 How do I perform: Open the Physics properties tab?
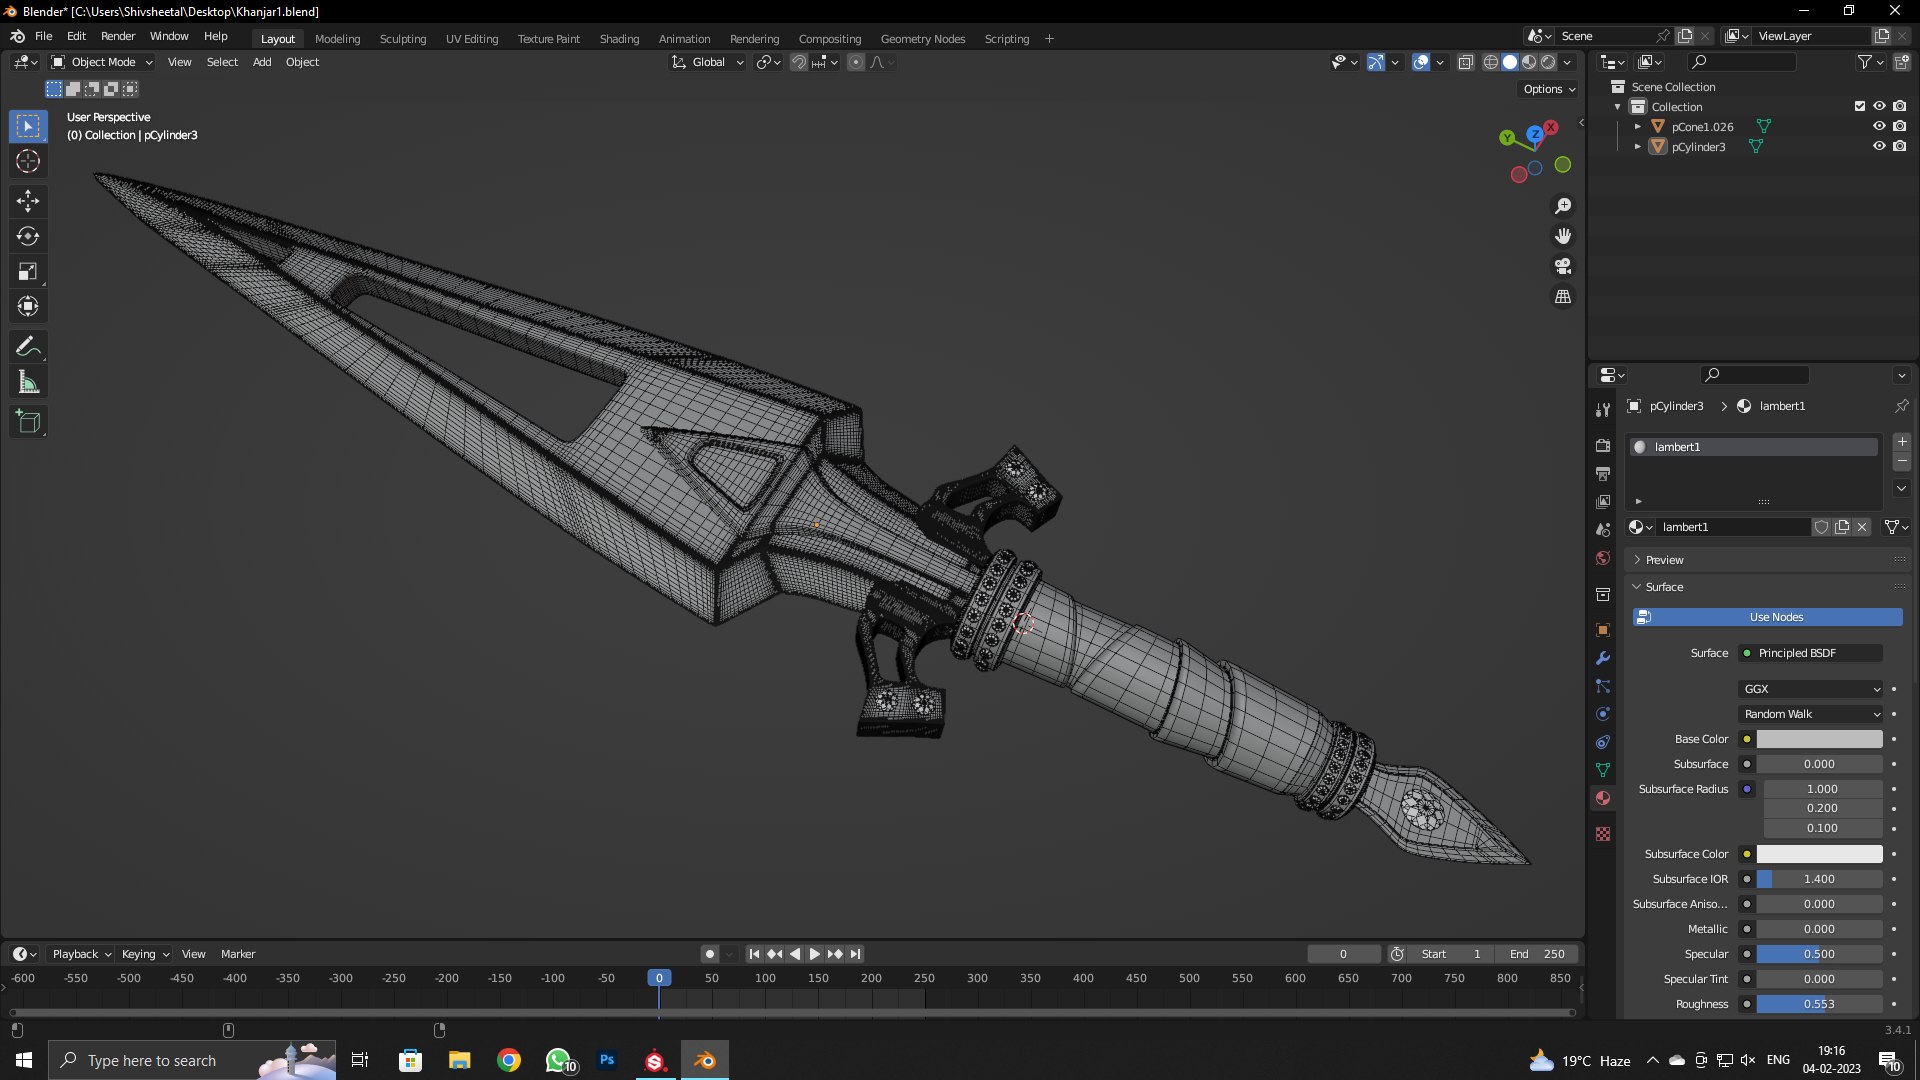(1603, 714)
